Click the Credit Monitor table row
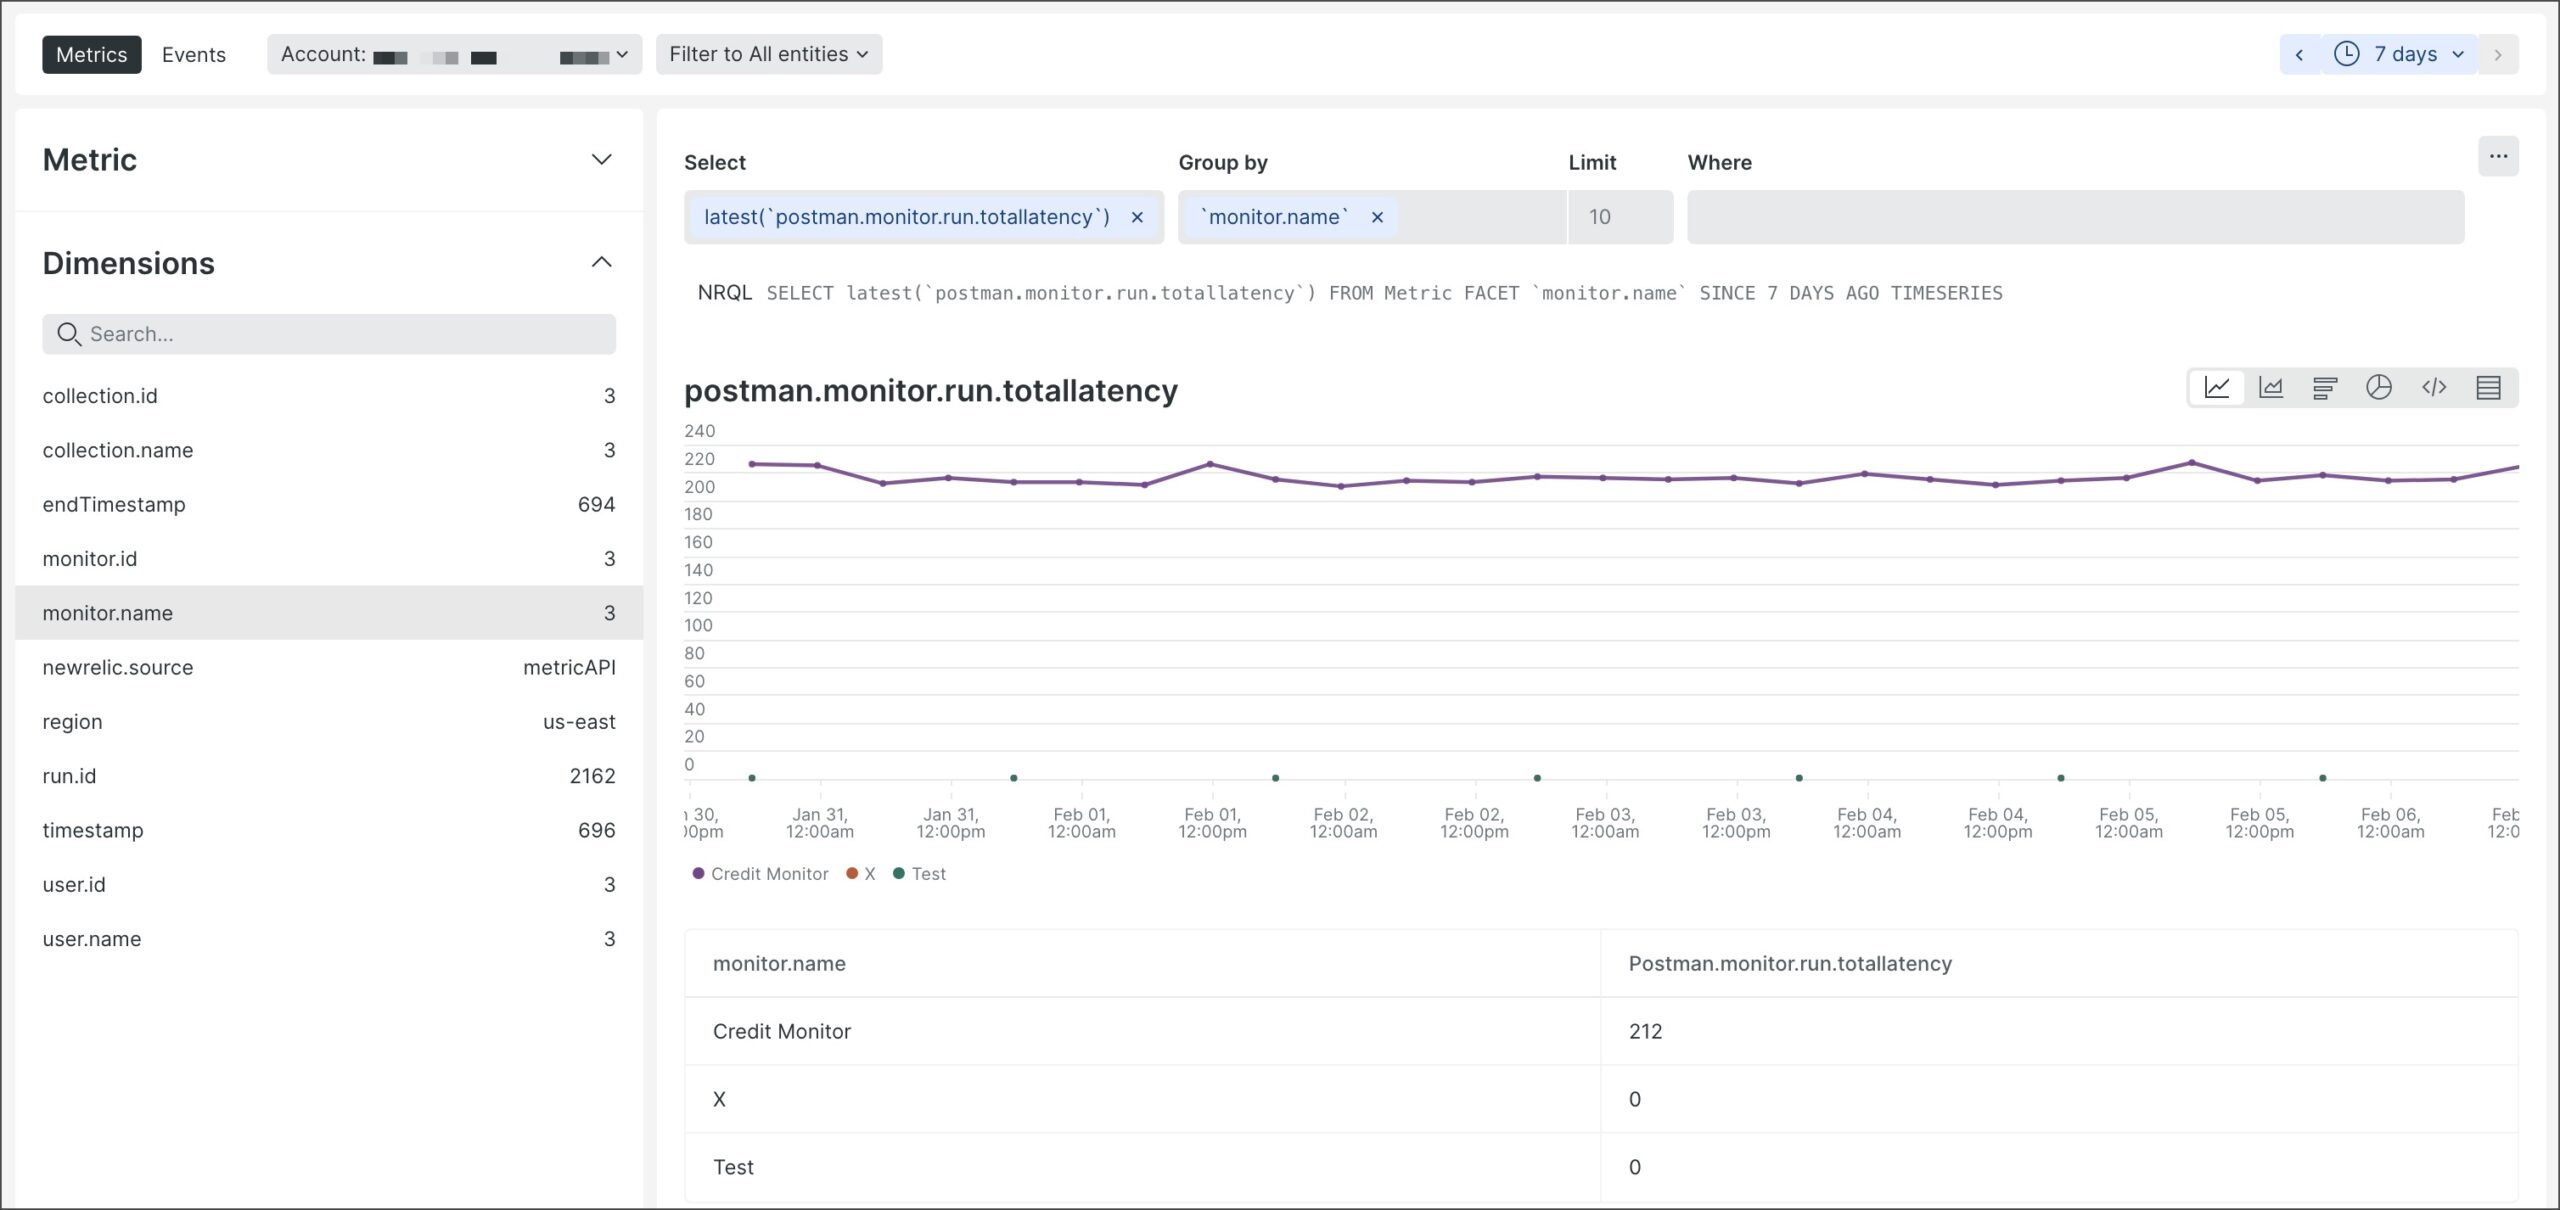The image size is (2560, 1210). [1601, 1031]
